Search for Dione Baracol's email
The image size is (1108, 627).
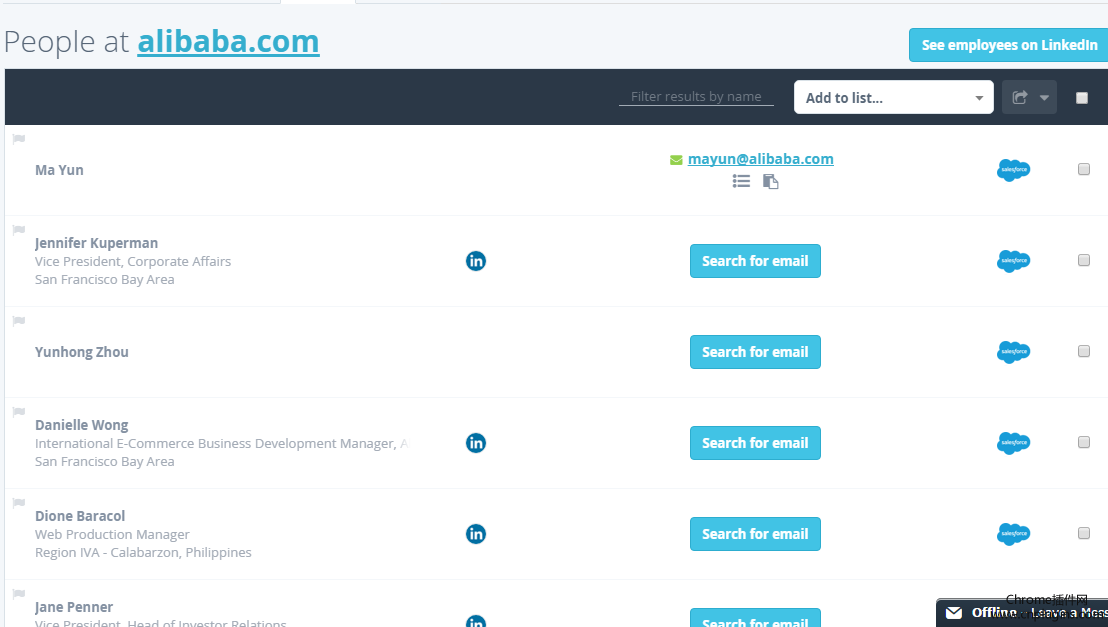755,534
